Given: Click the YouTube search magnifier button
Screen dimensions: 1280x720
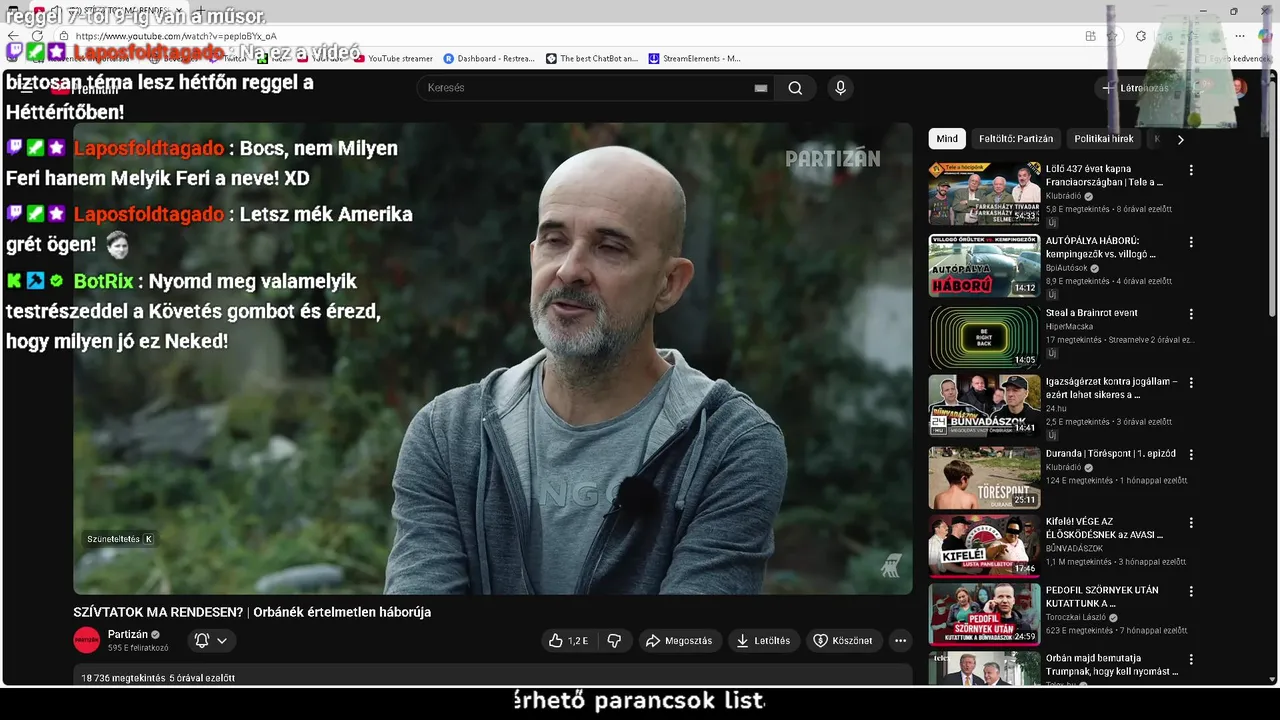Looking at the screenshot, I should [x=795, y=88].
